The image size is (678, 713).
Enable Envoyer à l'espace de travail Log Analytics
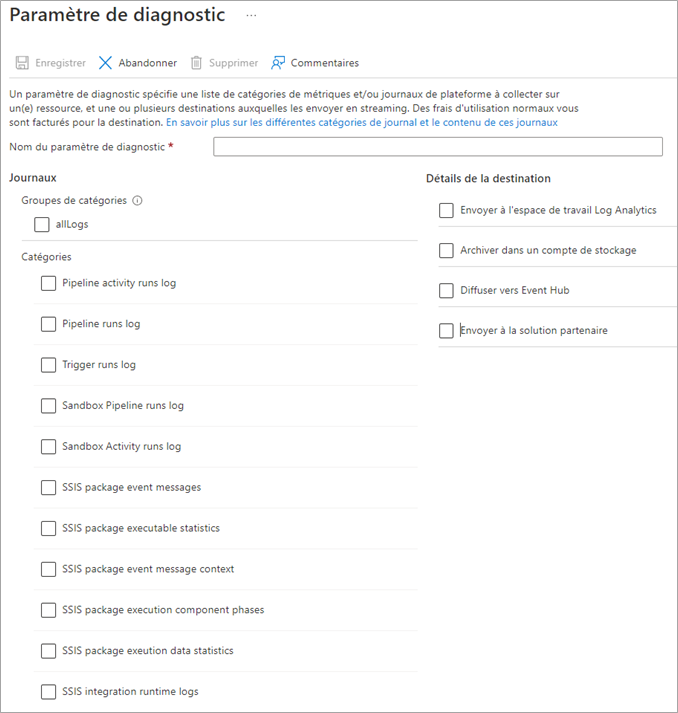446,211
